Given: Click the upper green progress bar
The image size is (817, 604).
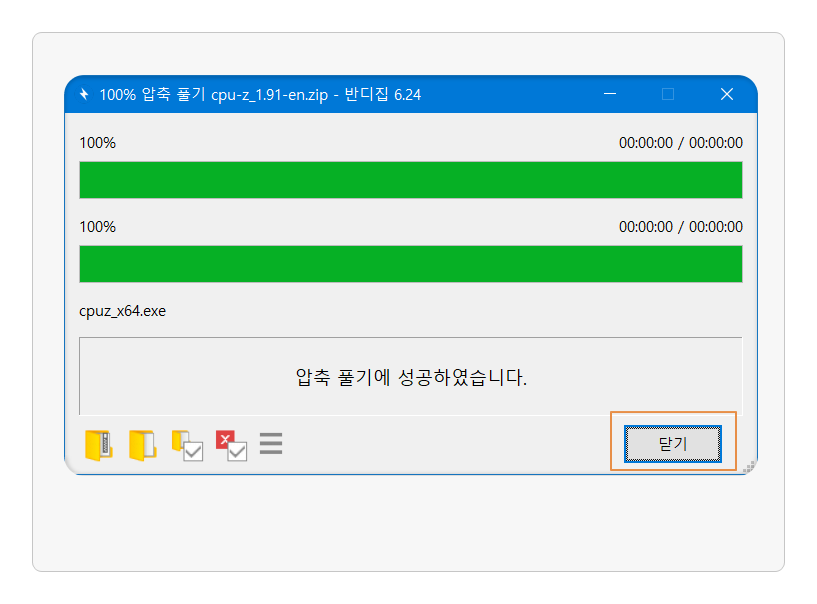Looking at the screenshot, I should [411, 180].
